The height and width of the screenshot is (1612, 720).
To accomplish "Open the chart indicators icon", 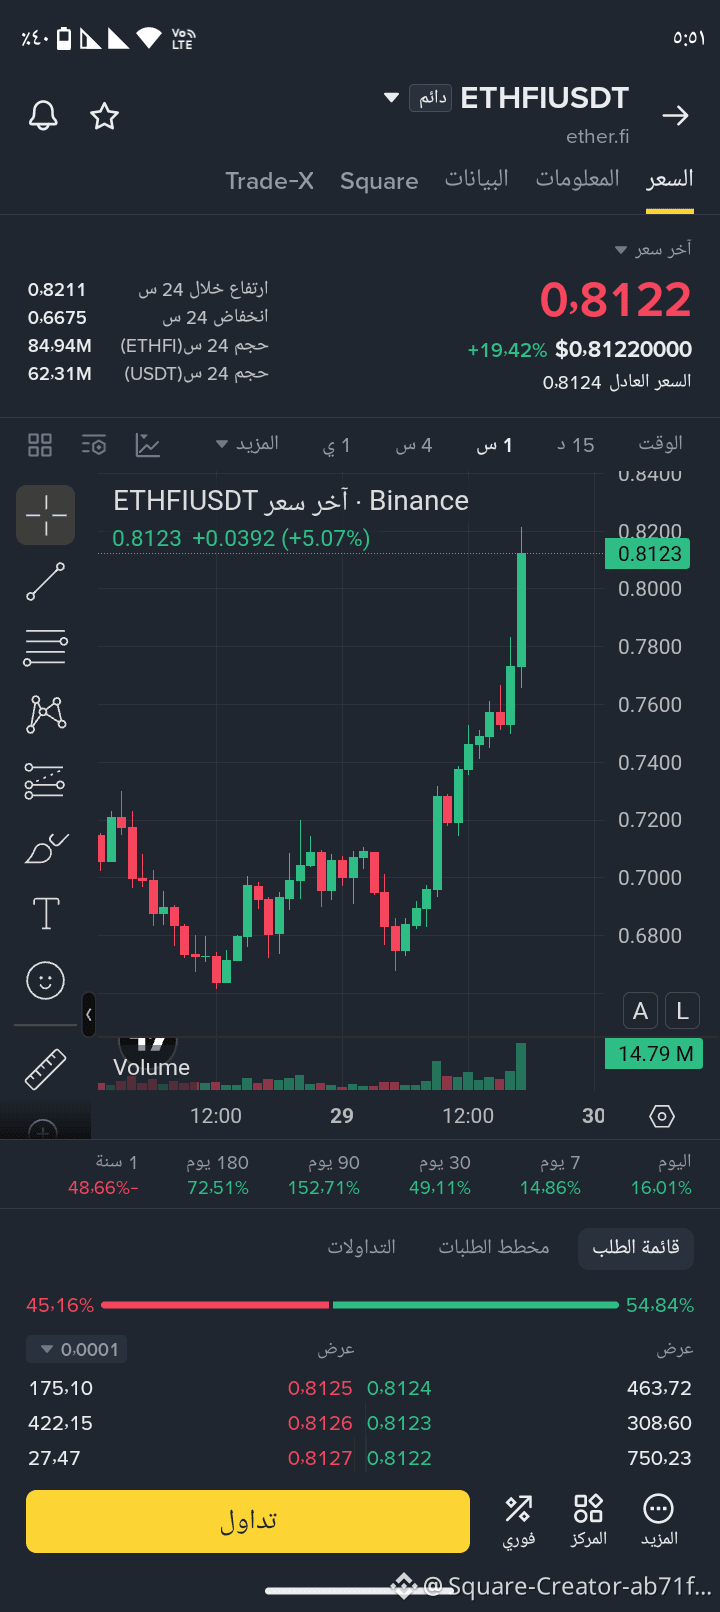I will point(148,445).
